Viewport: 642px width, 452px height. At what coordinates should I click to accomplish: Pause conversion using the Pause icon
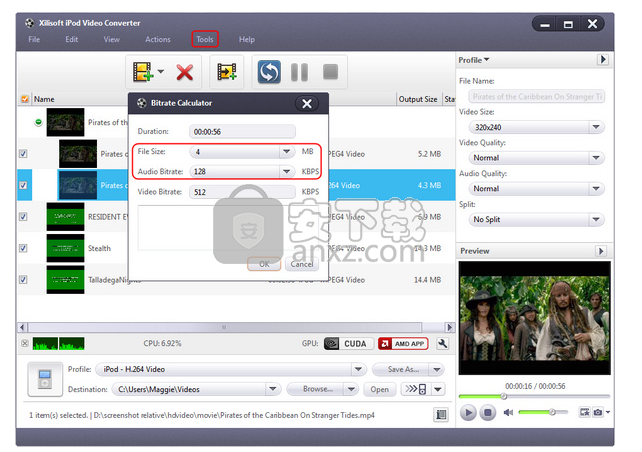coord(299,72)
